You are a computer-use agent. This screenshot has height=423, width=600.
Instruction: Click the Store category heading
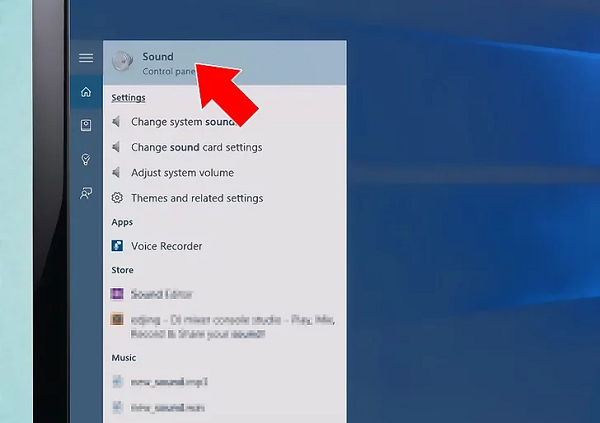click(x=123, y=270)
